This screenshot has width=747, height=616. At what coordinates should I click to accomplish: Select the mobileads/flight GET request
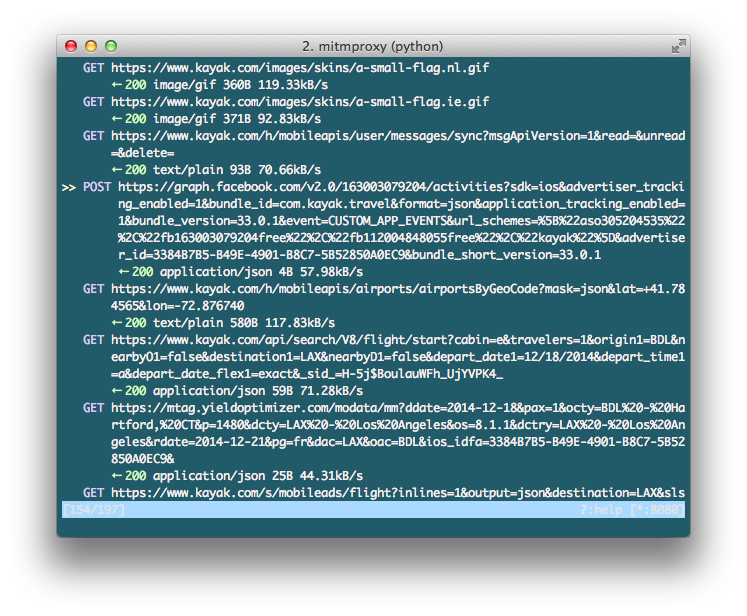(384, 493)
